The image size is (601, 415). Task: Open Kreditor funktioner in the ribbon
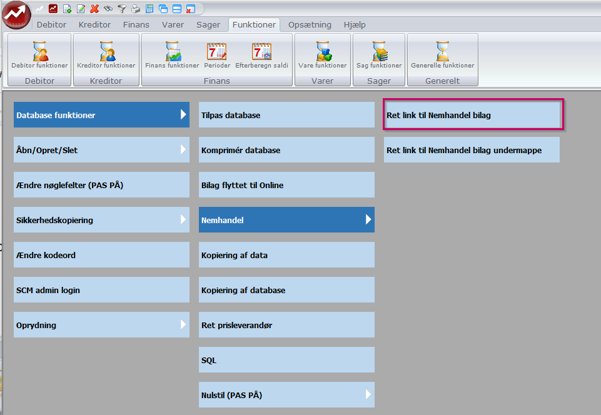(106, 54)
